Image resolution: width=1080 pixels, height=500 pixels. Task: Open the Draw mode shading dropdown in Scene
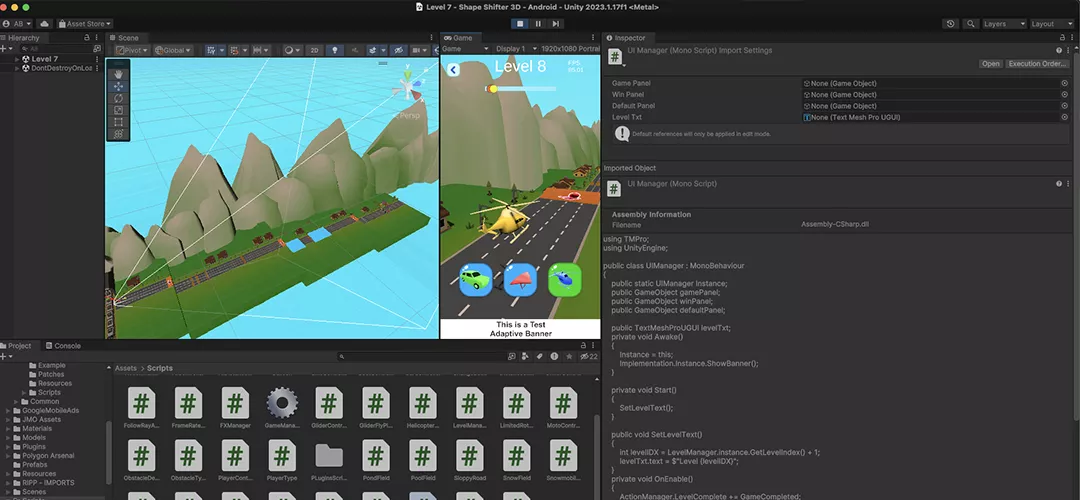coord(293,50)
